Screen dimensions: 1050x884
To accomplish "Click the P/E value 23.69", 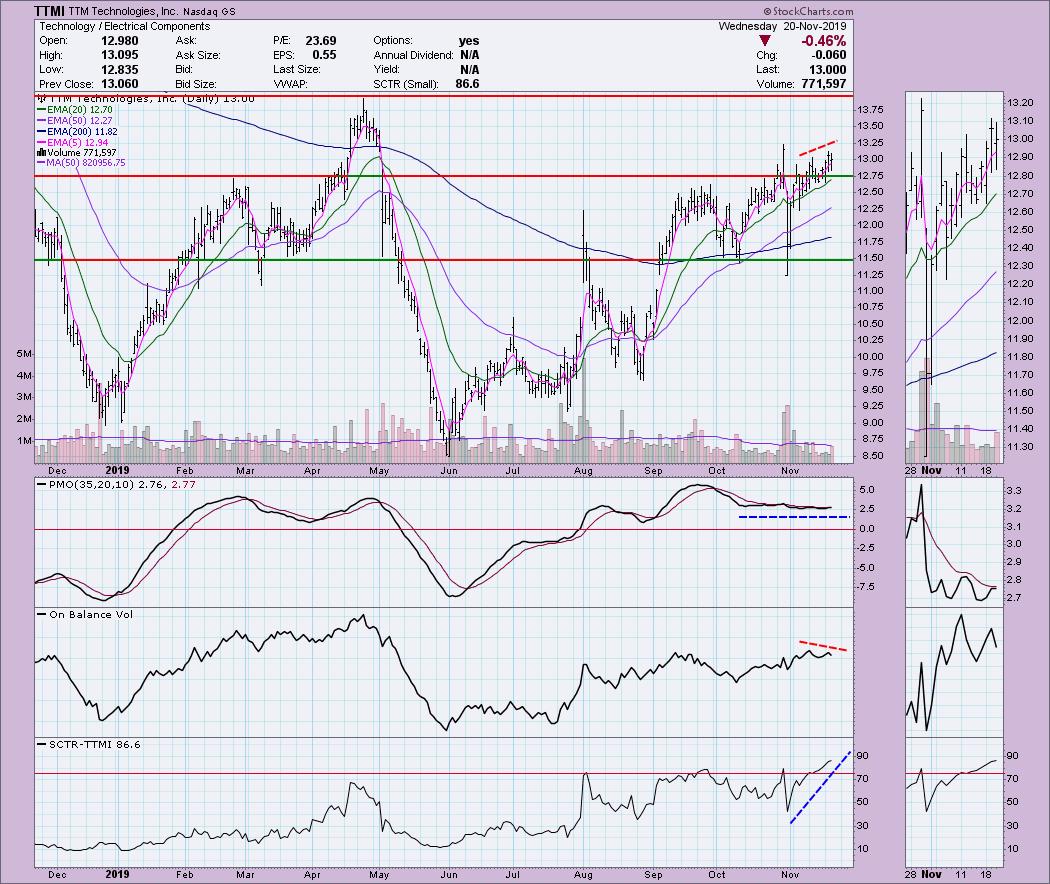I will pyautogui.click(x=321, y=41).
